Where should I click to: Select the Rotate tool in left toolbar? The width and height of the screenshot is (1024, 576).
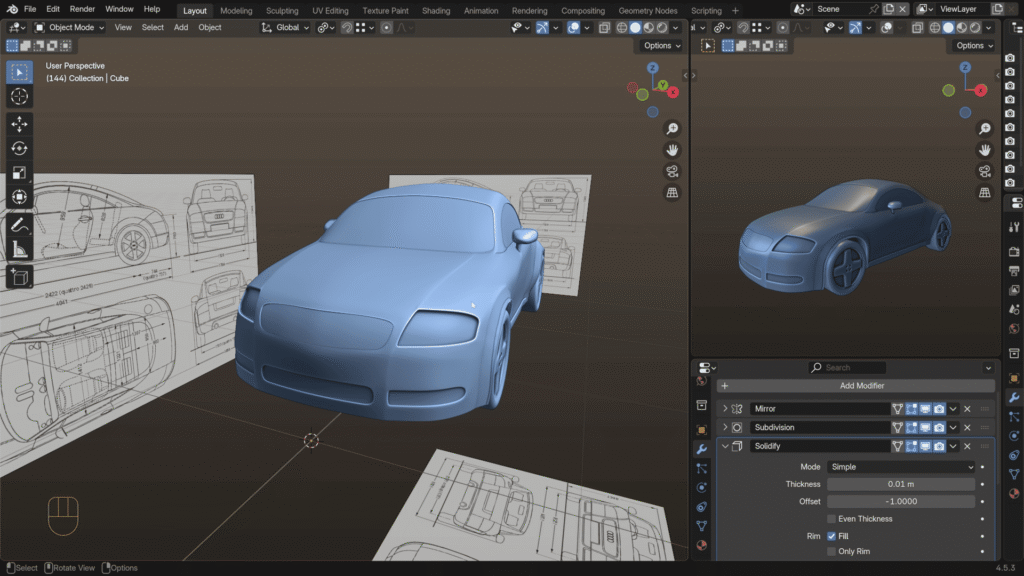(19, 148)
